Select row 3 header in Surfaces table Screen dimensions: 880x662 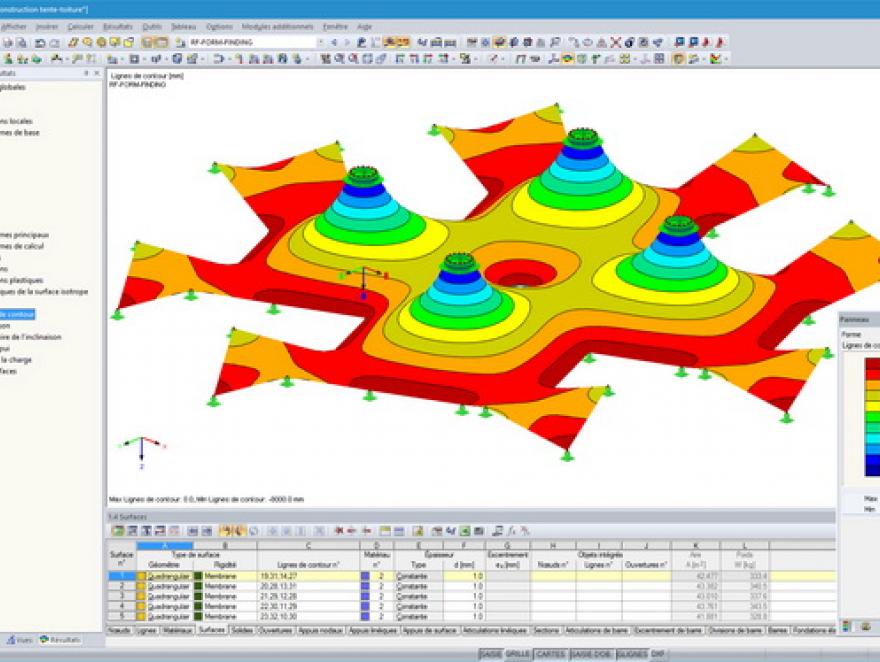120,597
